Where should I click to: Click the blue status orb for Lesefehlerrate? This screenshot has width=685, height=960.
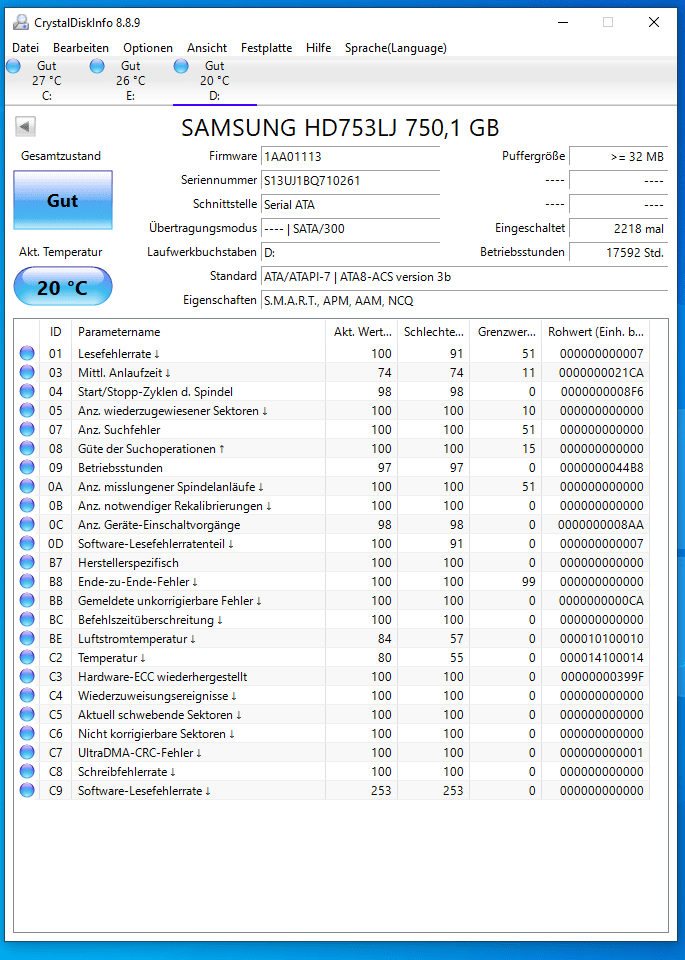tap(27, 353)
